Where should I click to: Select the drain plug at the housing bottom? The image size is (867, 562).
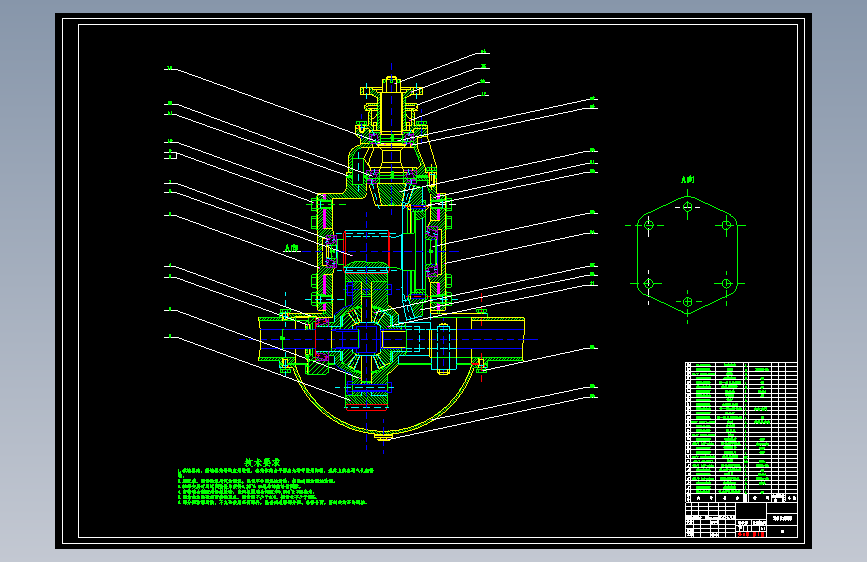tap(383, 438)
